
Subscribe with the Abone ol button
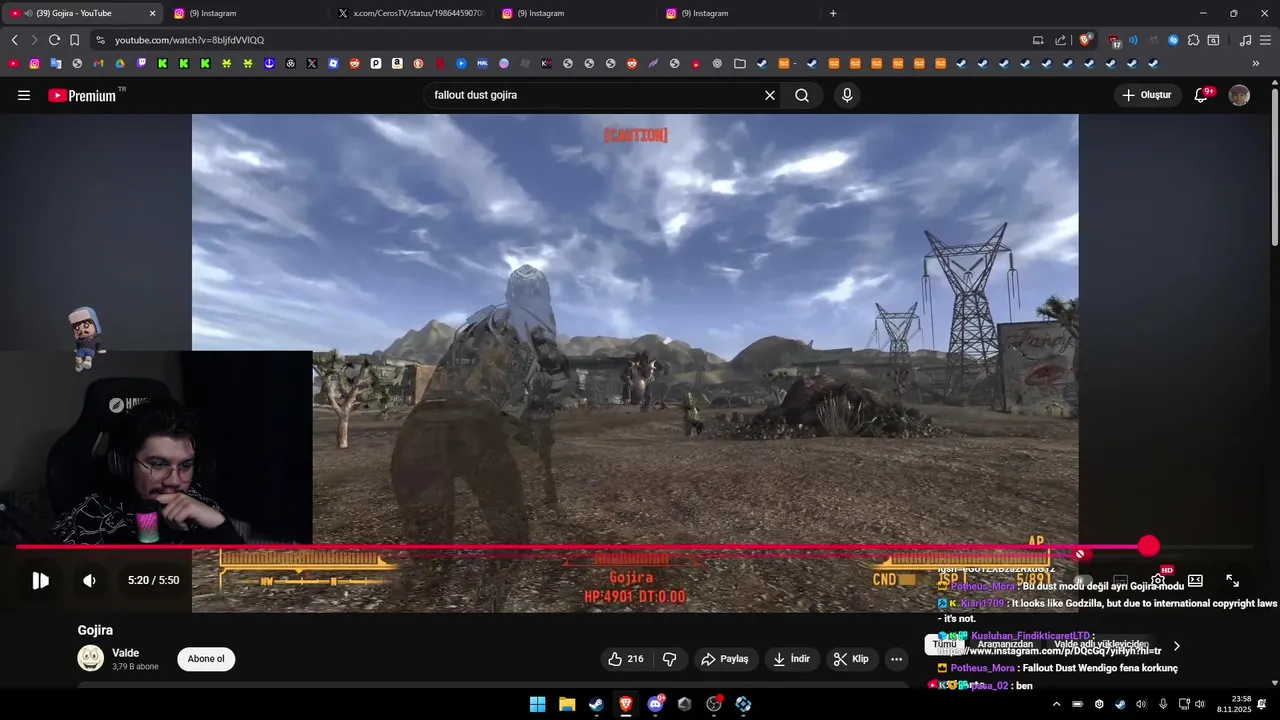click(x=206, y=659)
